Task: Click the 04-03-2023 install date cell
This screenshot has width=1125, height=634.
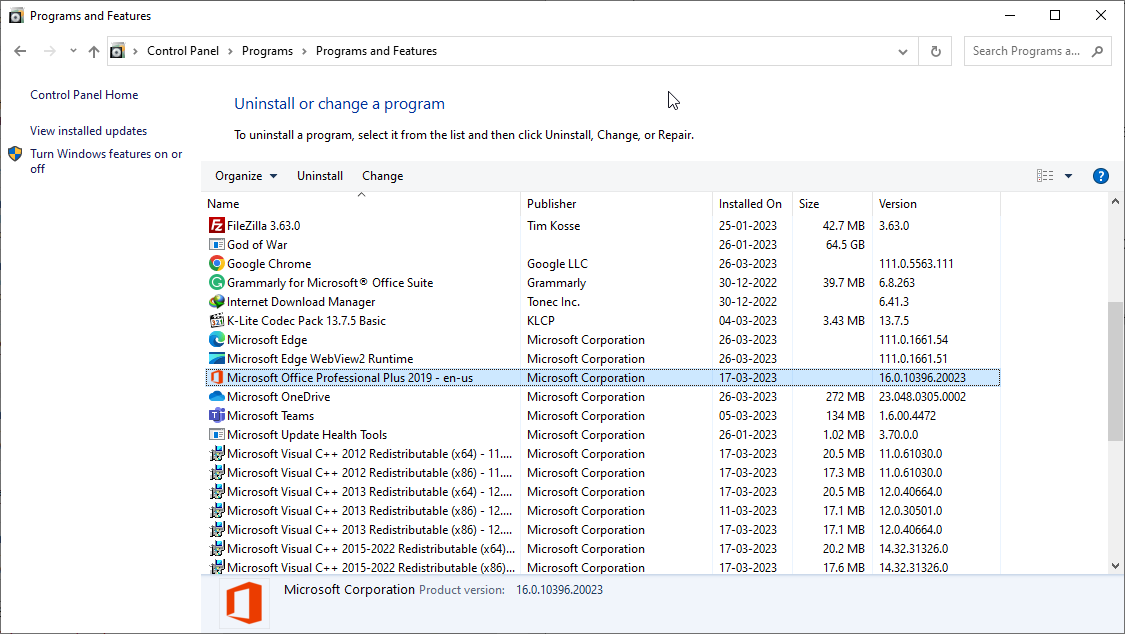Action: (x=748, y=321)
